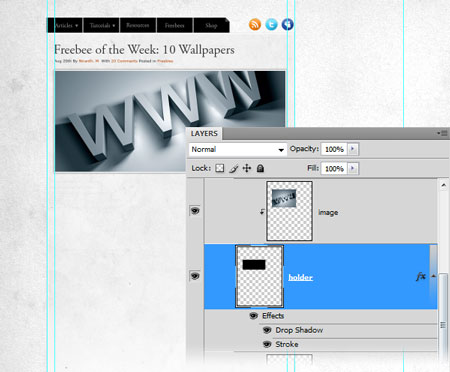Select the image layer thumbnail
This screenshot has width=450, height=372.
coord(289,211)
